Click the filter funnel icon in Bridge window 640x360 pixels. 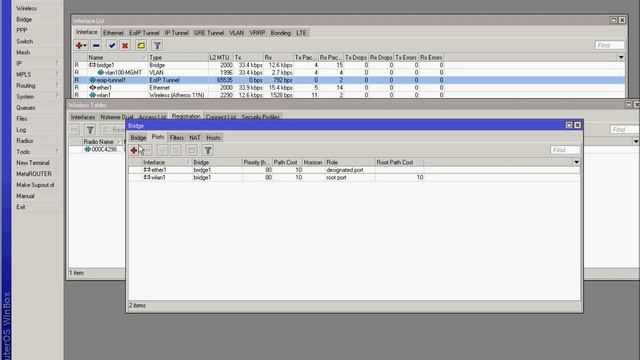tap(208, 151)
